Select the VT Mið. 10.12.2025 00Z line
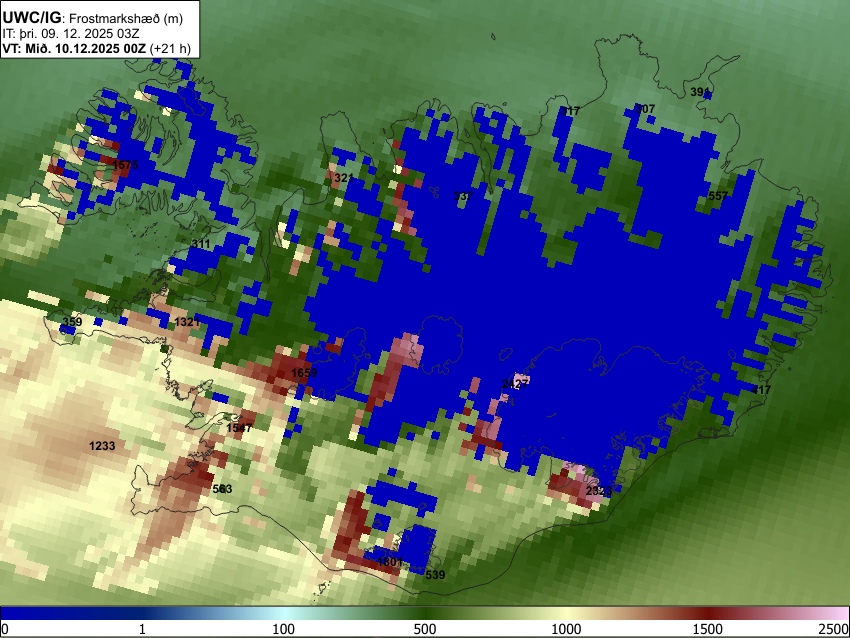 coord(96,48)
